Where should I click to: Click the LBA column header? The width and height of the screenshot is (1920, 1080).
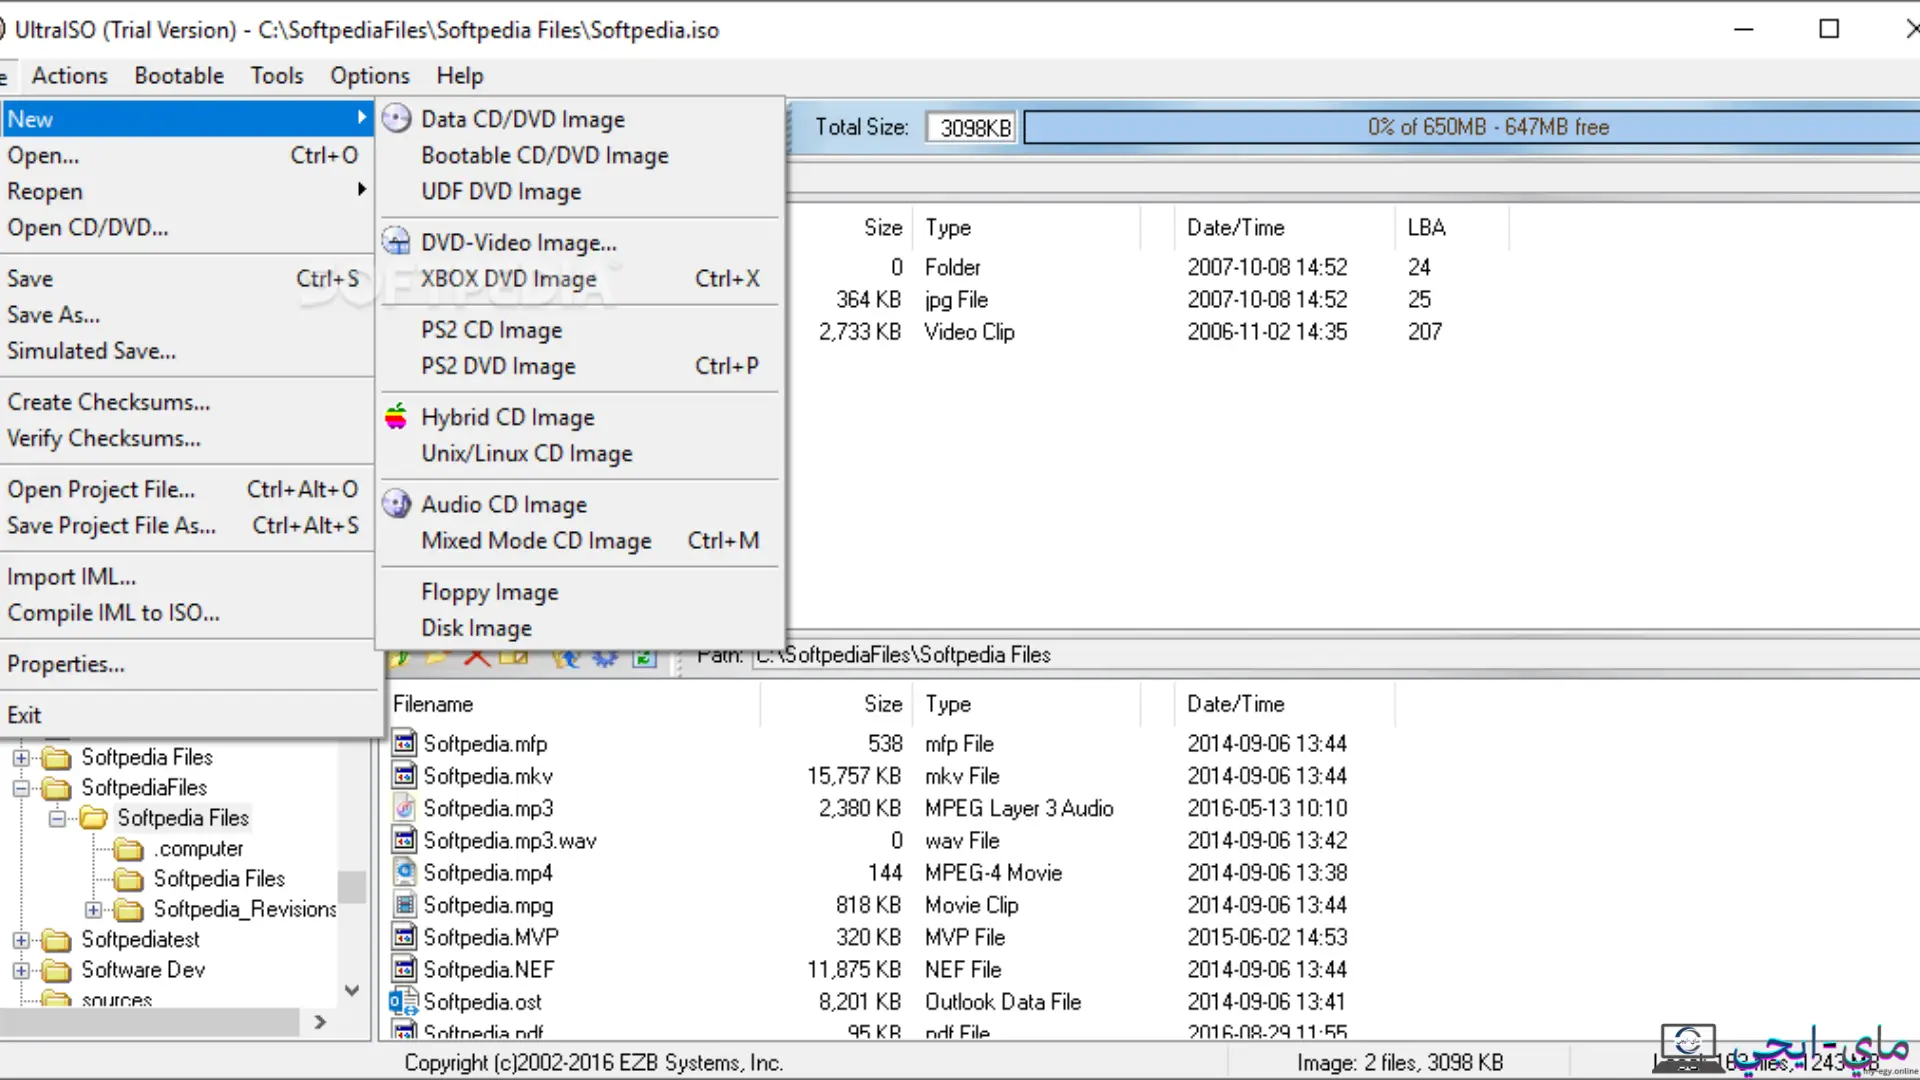1451,227
